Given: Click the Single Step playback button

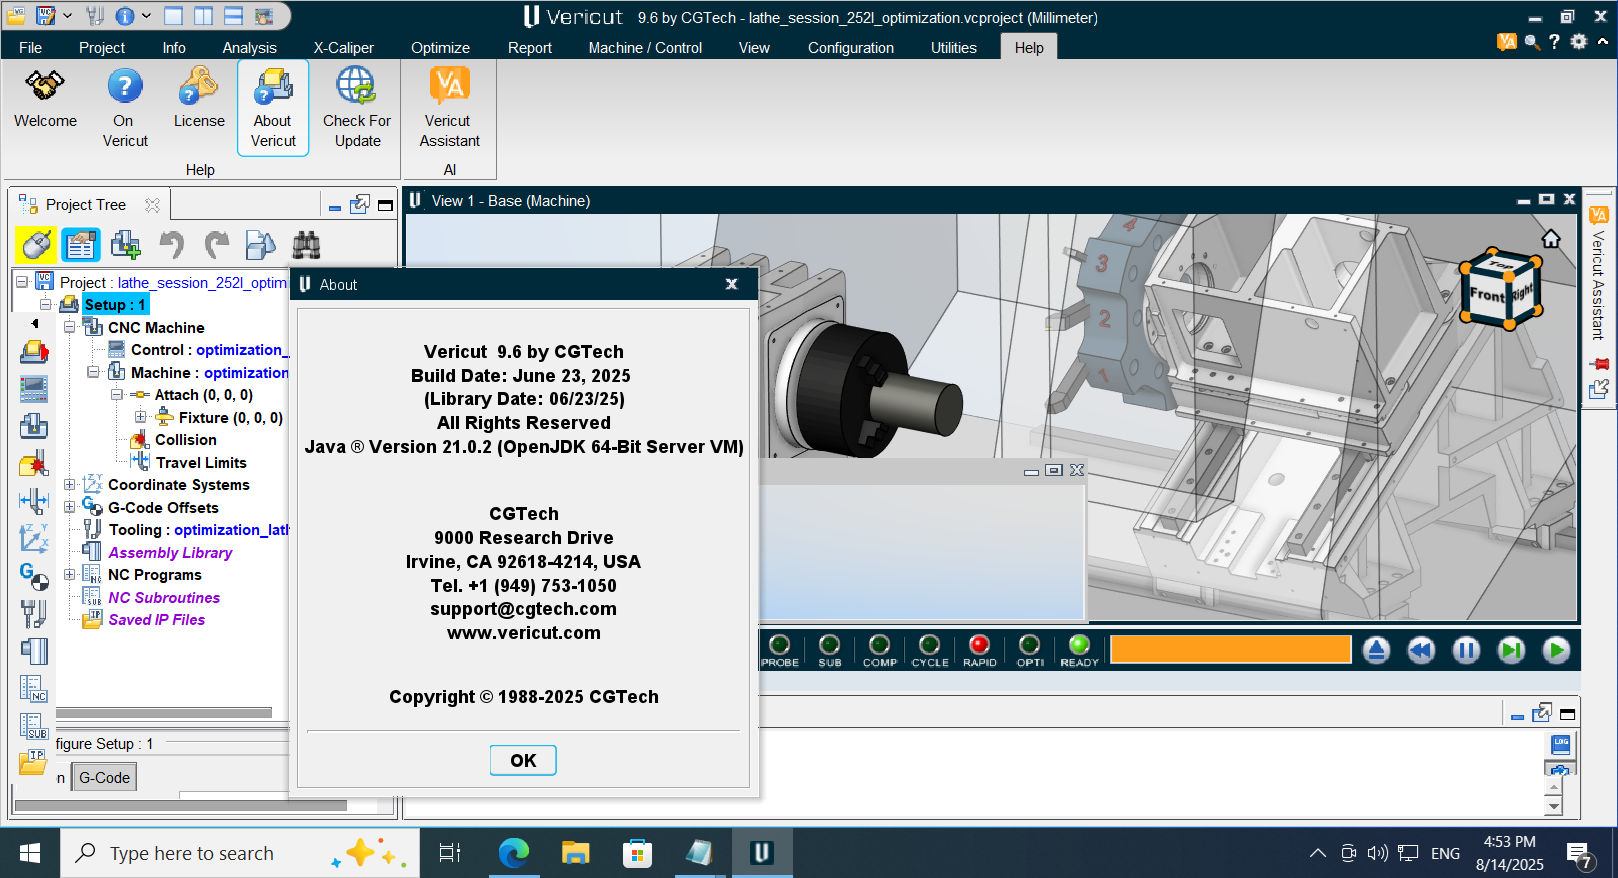Looking at the screenshot, I should (1511, 651).
